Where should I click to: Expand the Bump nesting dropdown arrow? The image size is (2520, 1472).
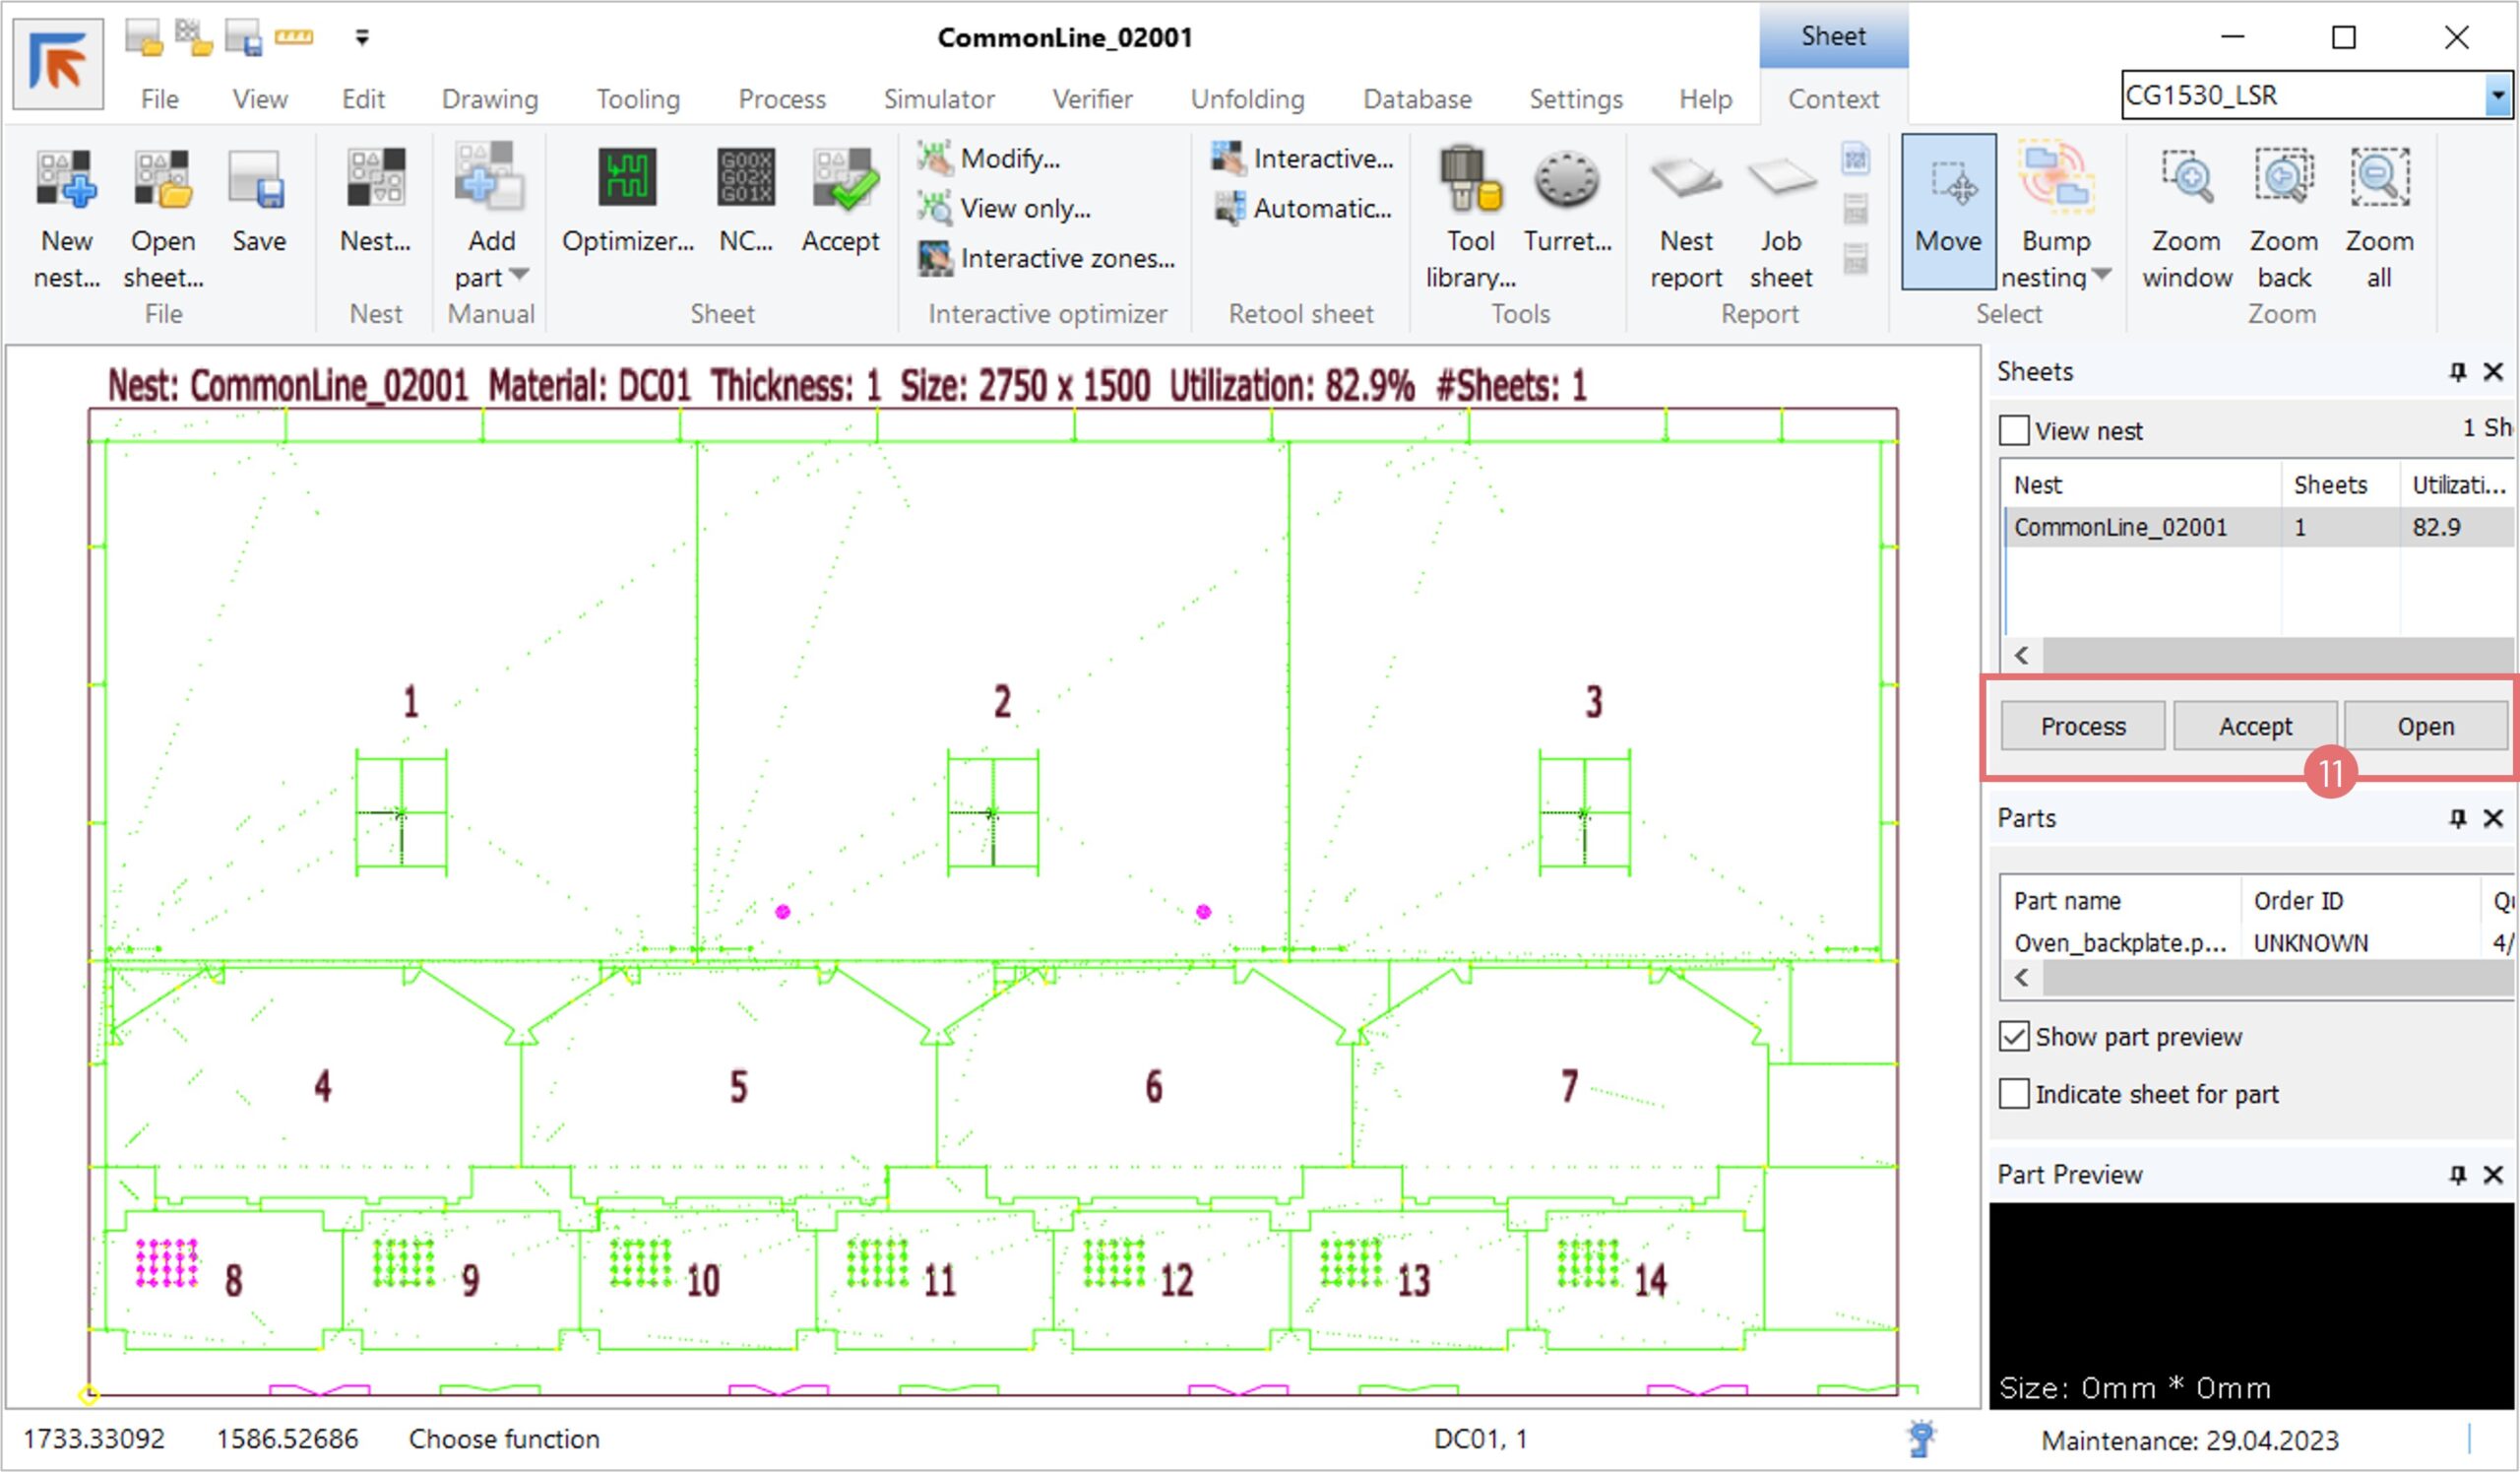coord(2102,274)
